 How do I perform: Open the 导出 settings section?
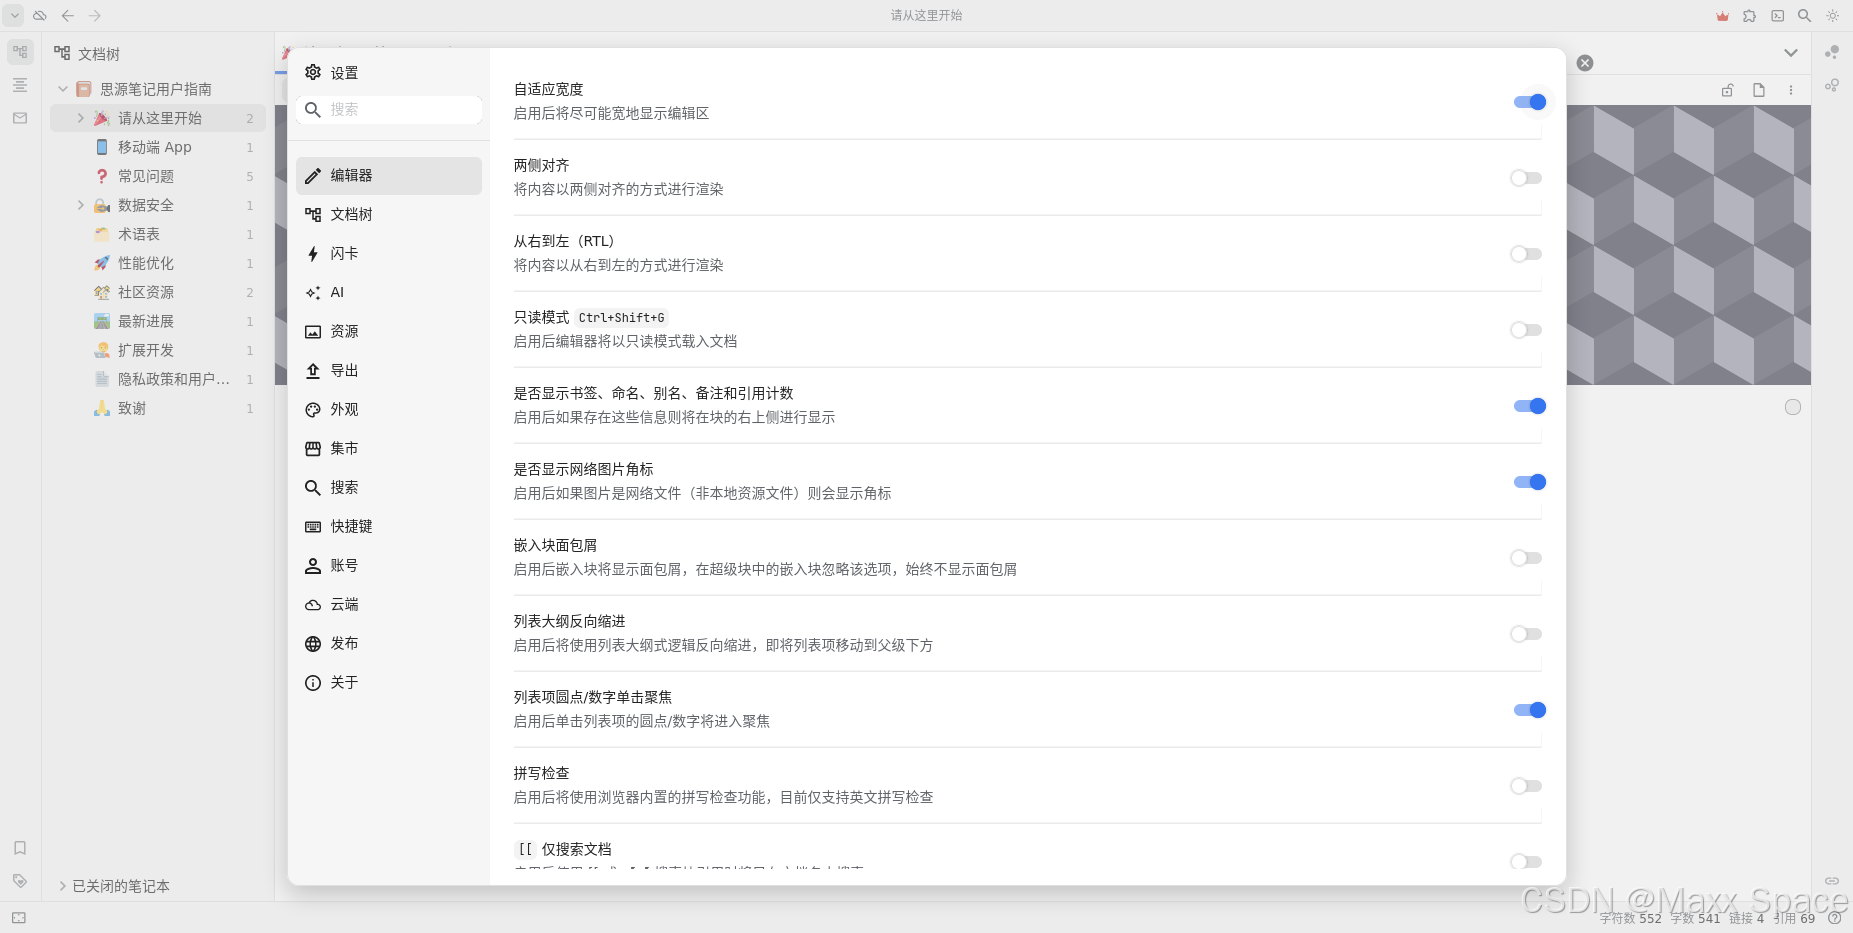point(388,370)
